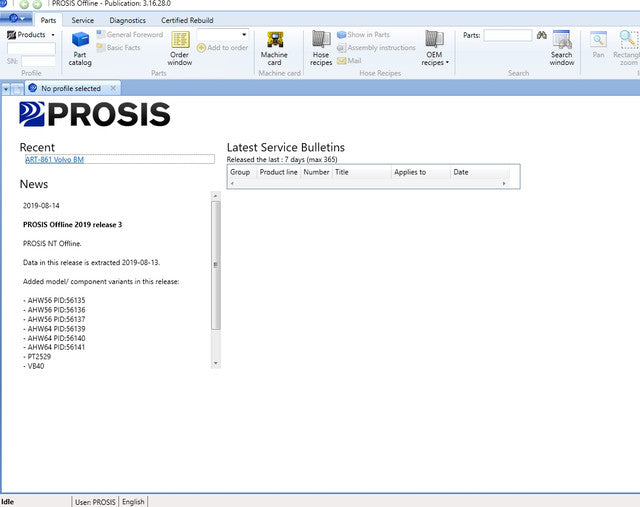Open the Certified Rebuild tab
The height and width of the screenshot is (507, 640).
pos(188,20)
